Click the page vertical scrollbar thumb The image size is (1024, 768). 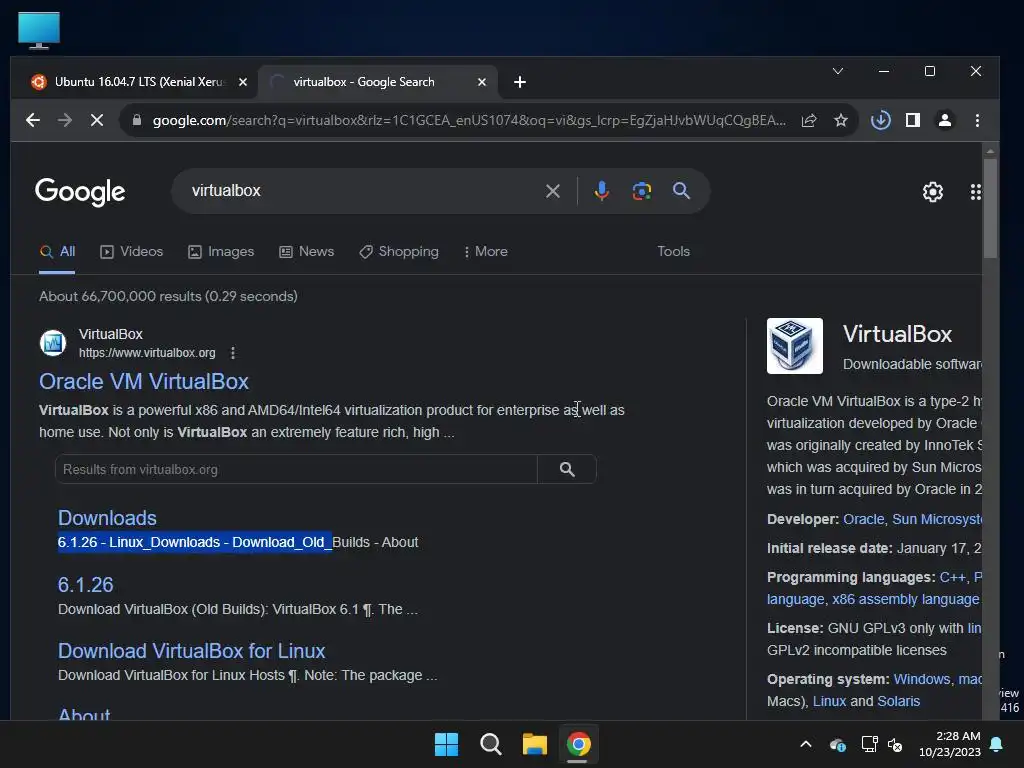[x=990, y=208]
